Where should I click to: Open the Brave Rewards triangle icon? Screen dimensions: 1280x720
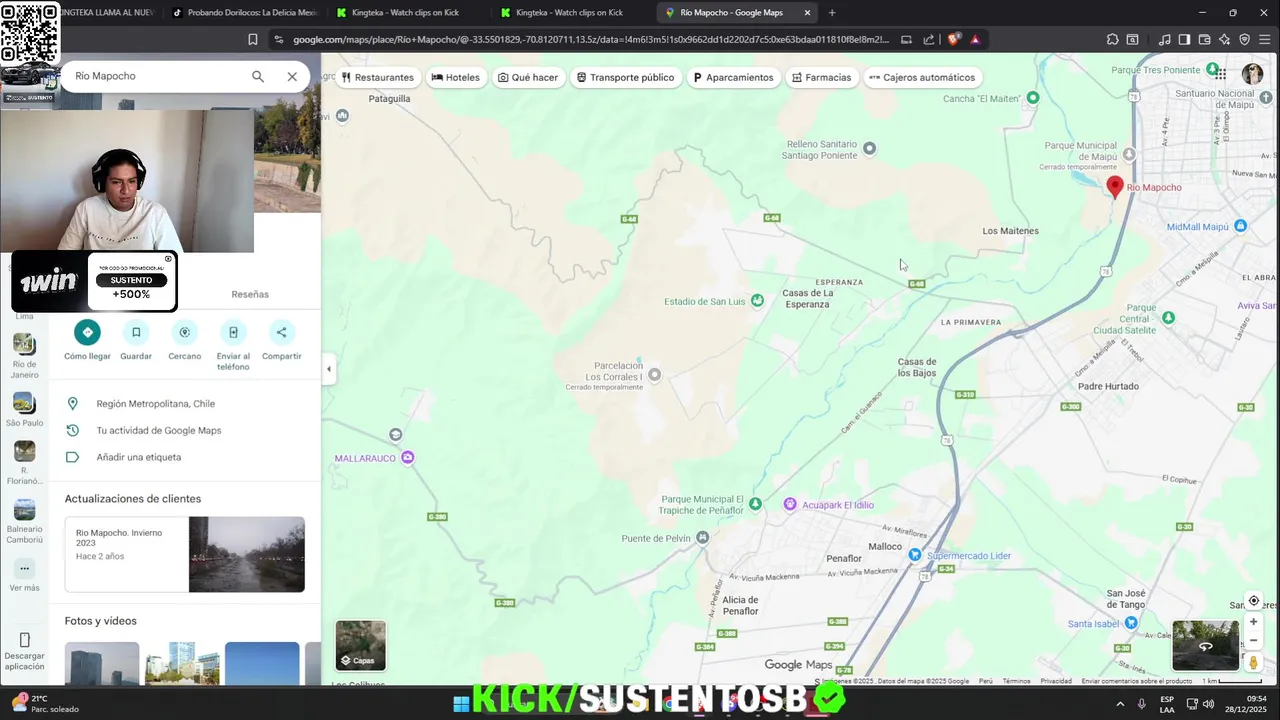point(975,40)
